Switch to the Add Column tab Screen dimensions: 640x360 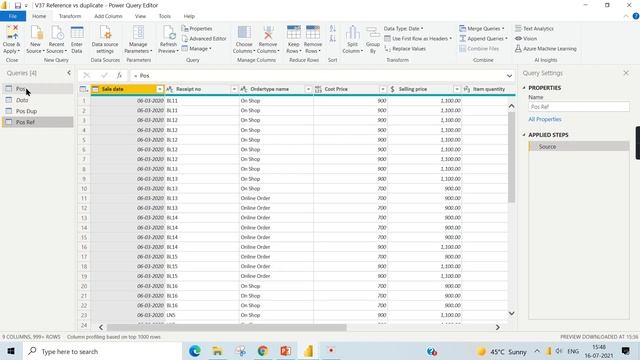(108, 16)
